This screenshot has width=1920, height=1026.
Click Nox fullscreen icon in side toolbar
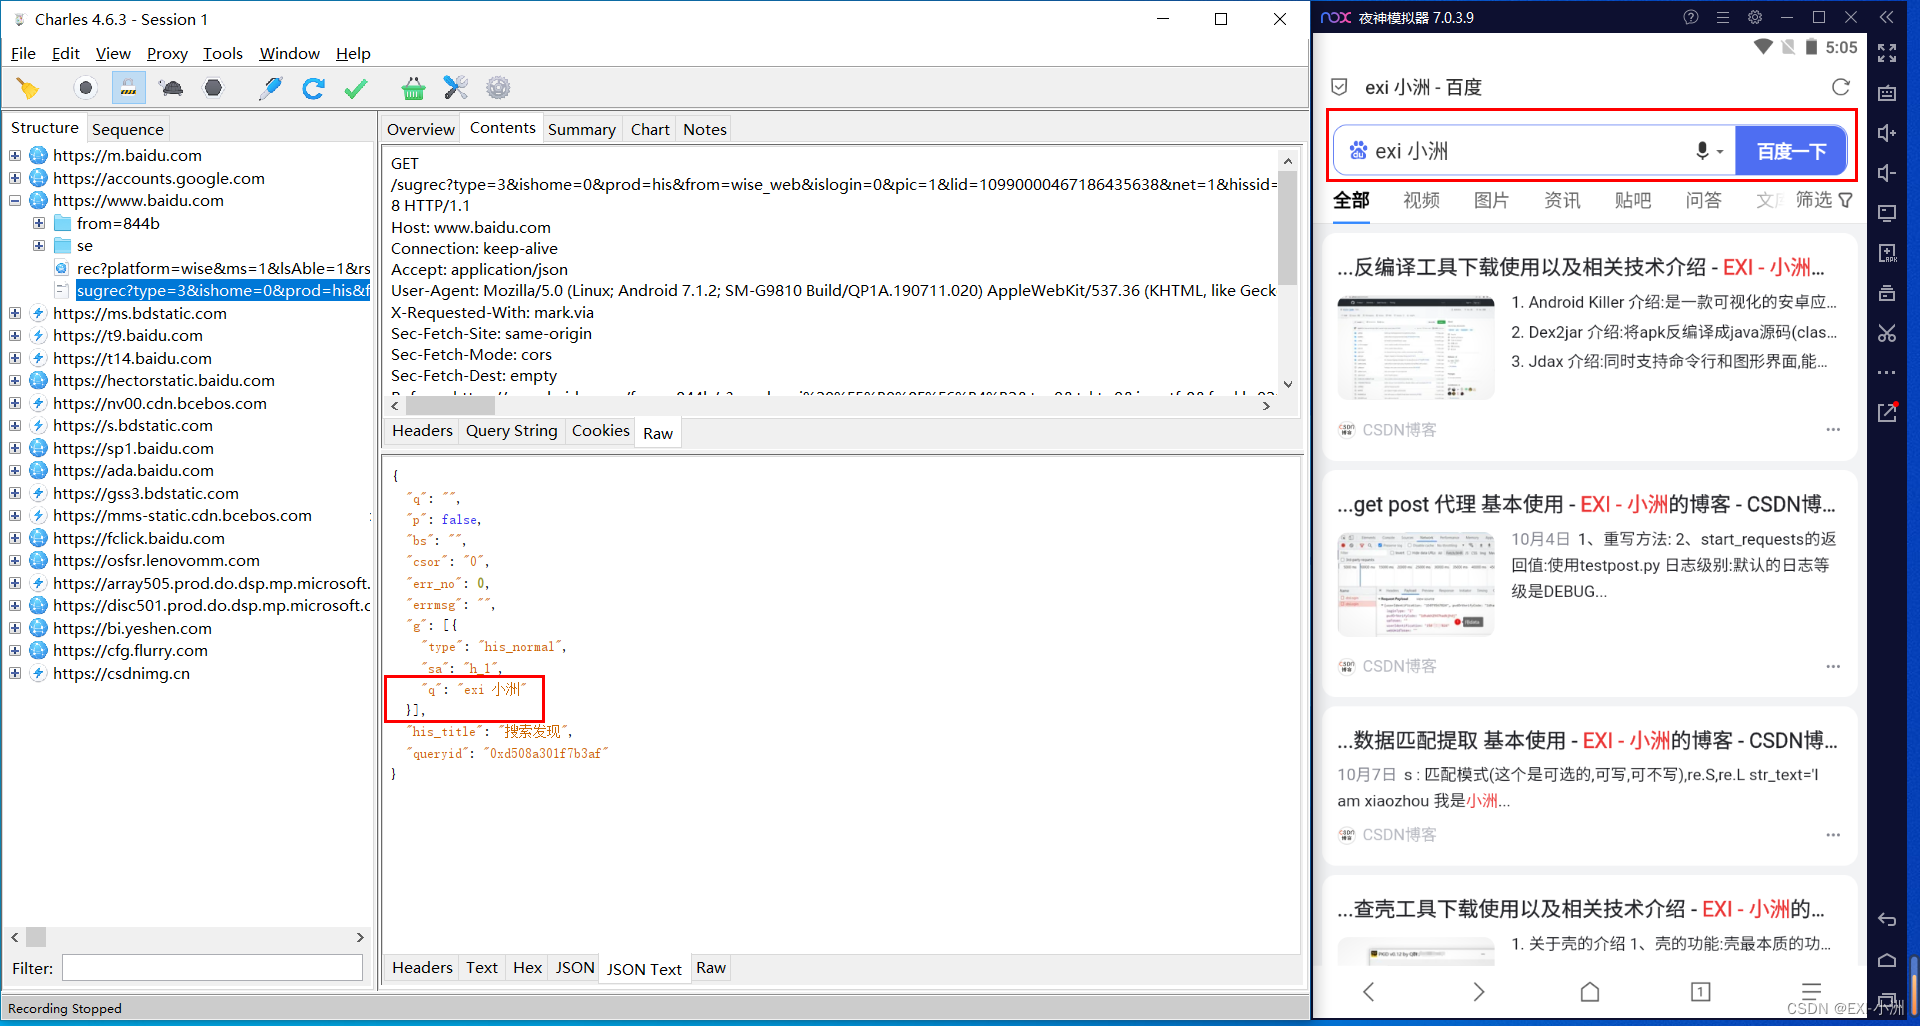[x=1887, y=53]
